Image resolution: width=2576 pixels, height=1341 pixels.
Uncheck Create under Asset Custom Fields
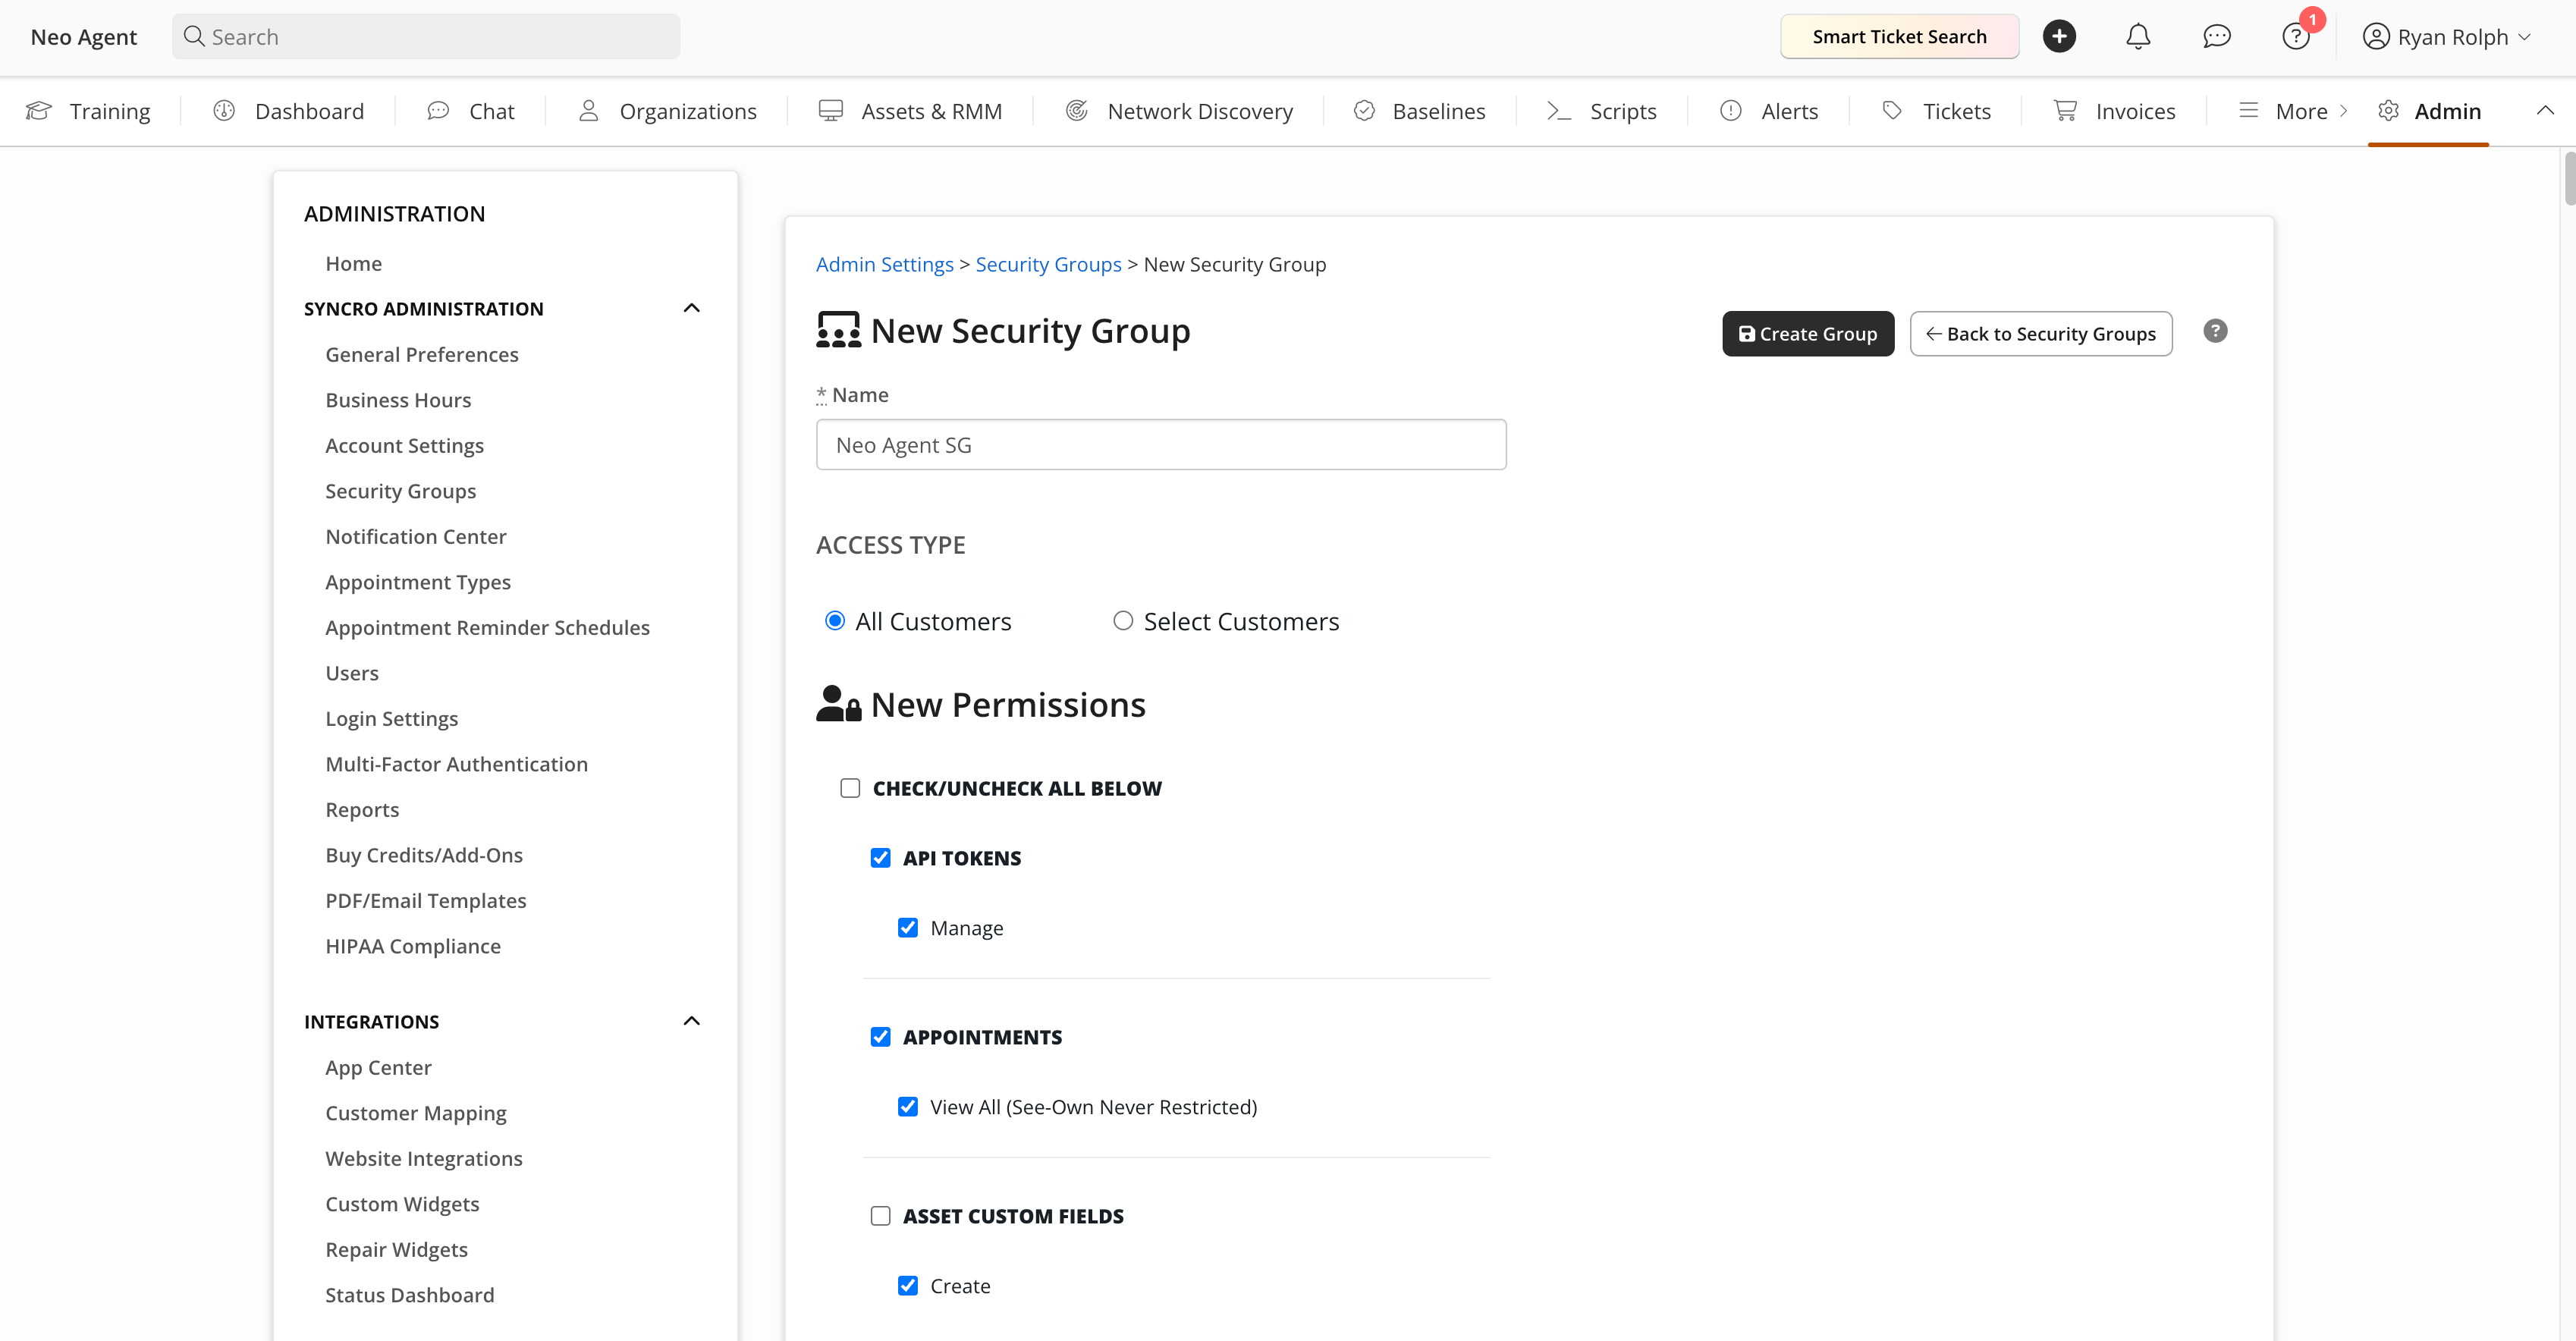[907, 1286]
